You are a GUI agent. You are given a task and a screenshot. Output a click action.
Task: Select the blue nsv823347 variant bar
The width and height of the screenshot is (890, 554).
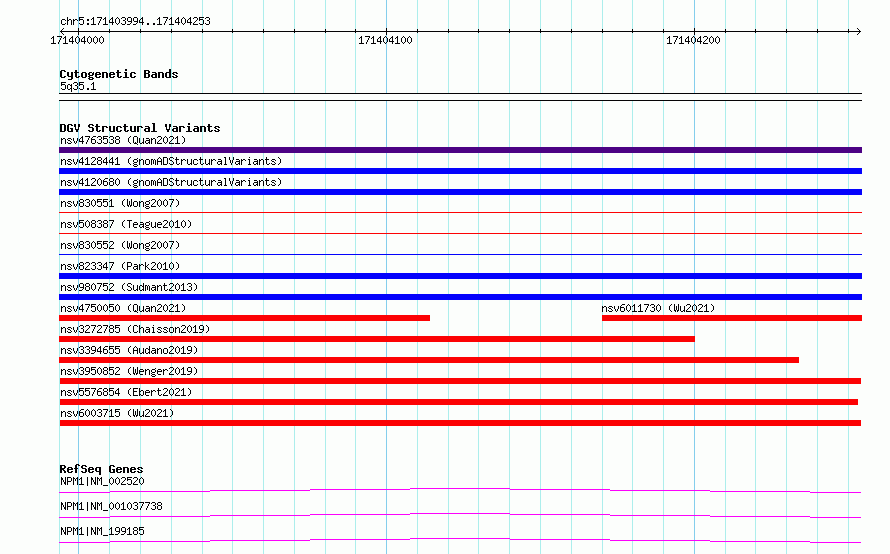460,276
